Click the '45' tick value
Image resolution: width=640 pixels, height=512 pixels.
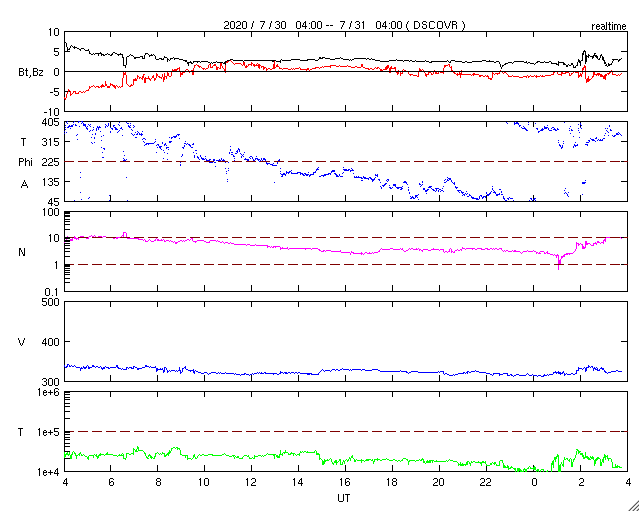tap(53, 202)
